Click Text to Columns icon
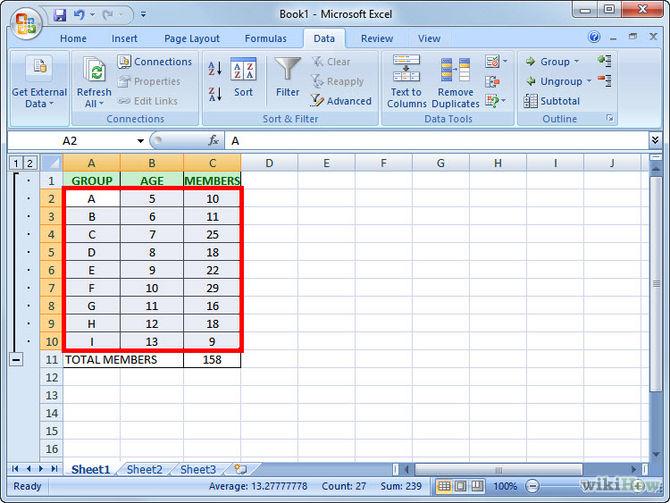 pos(406,68)
